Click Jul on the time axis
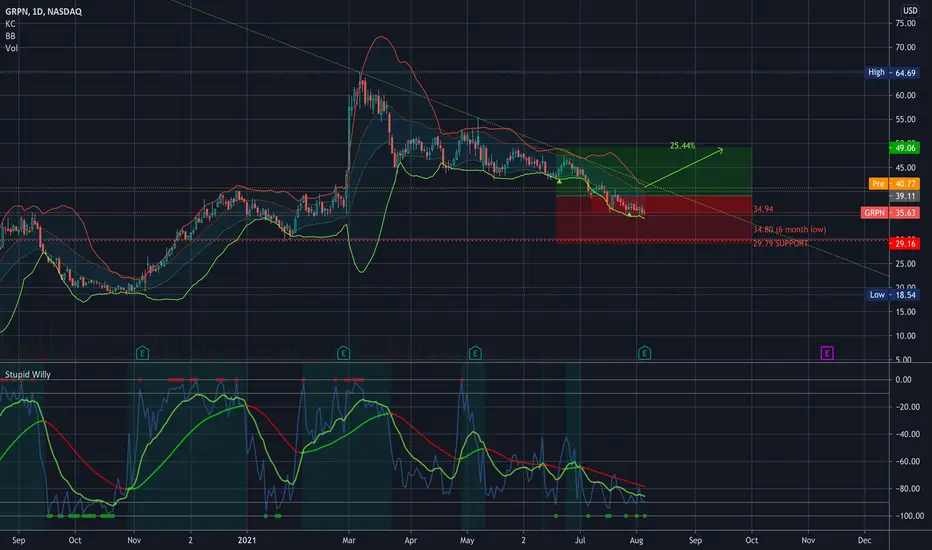 pyautogui.click(x=580, y=540)
